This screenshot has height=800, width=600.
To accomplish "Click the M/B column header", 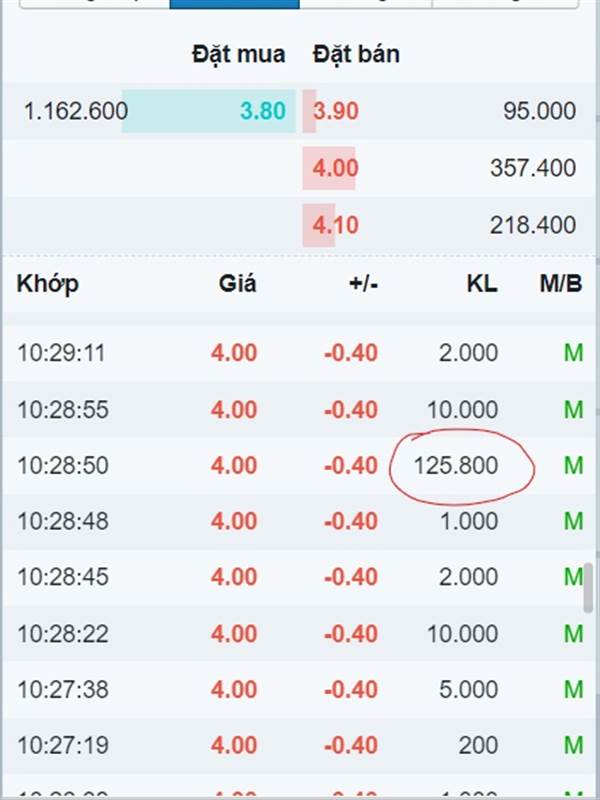I will tap(561, 284).
